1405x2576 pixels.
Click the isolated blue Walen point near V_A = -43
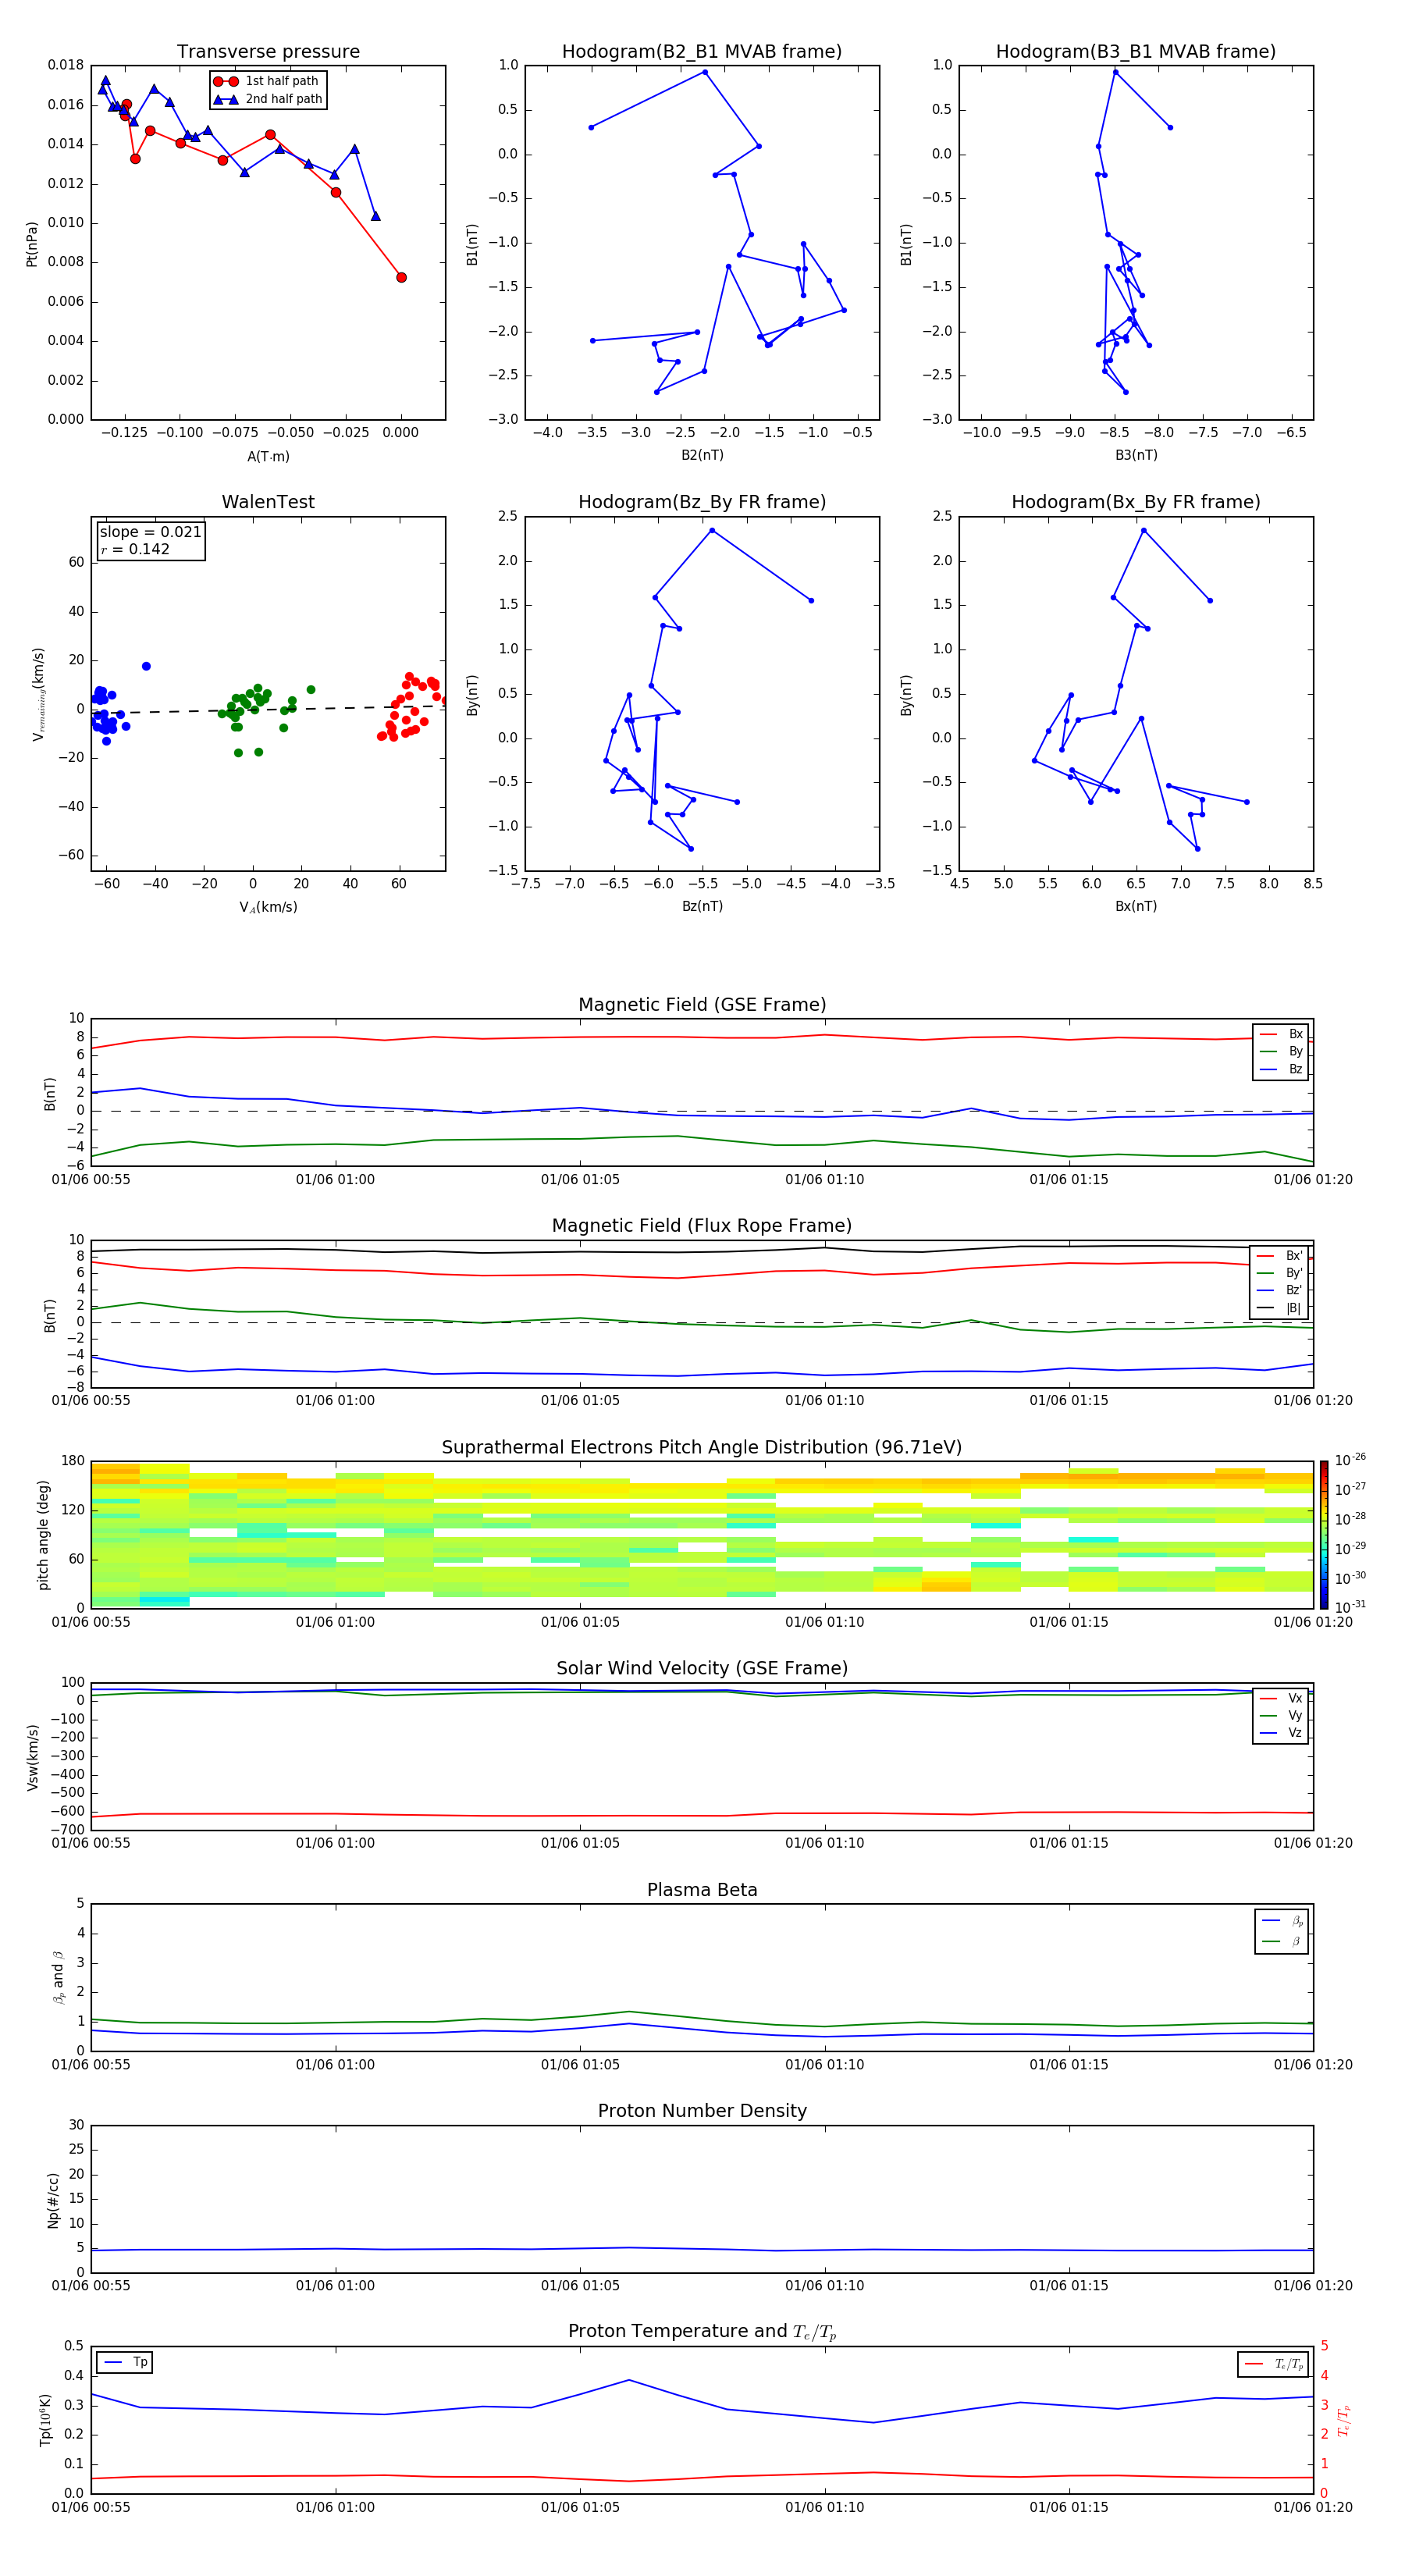click(146, 666)
